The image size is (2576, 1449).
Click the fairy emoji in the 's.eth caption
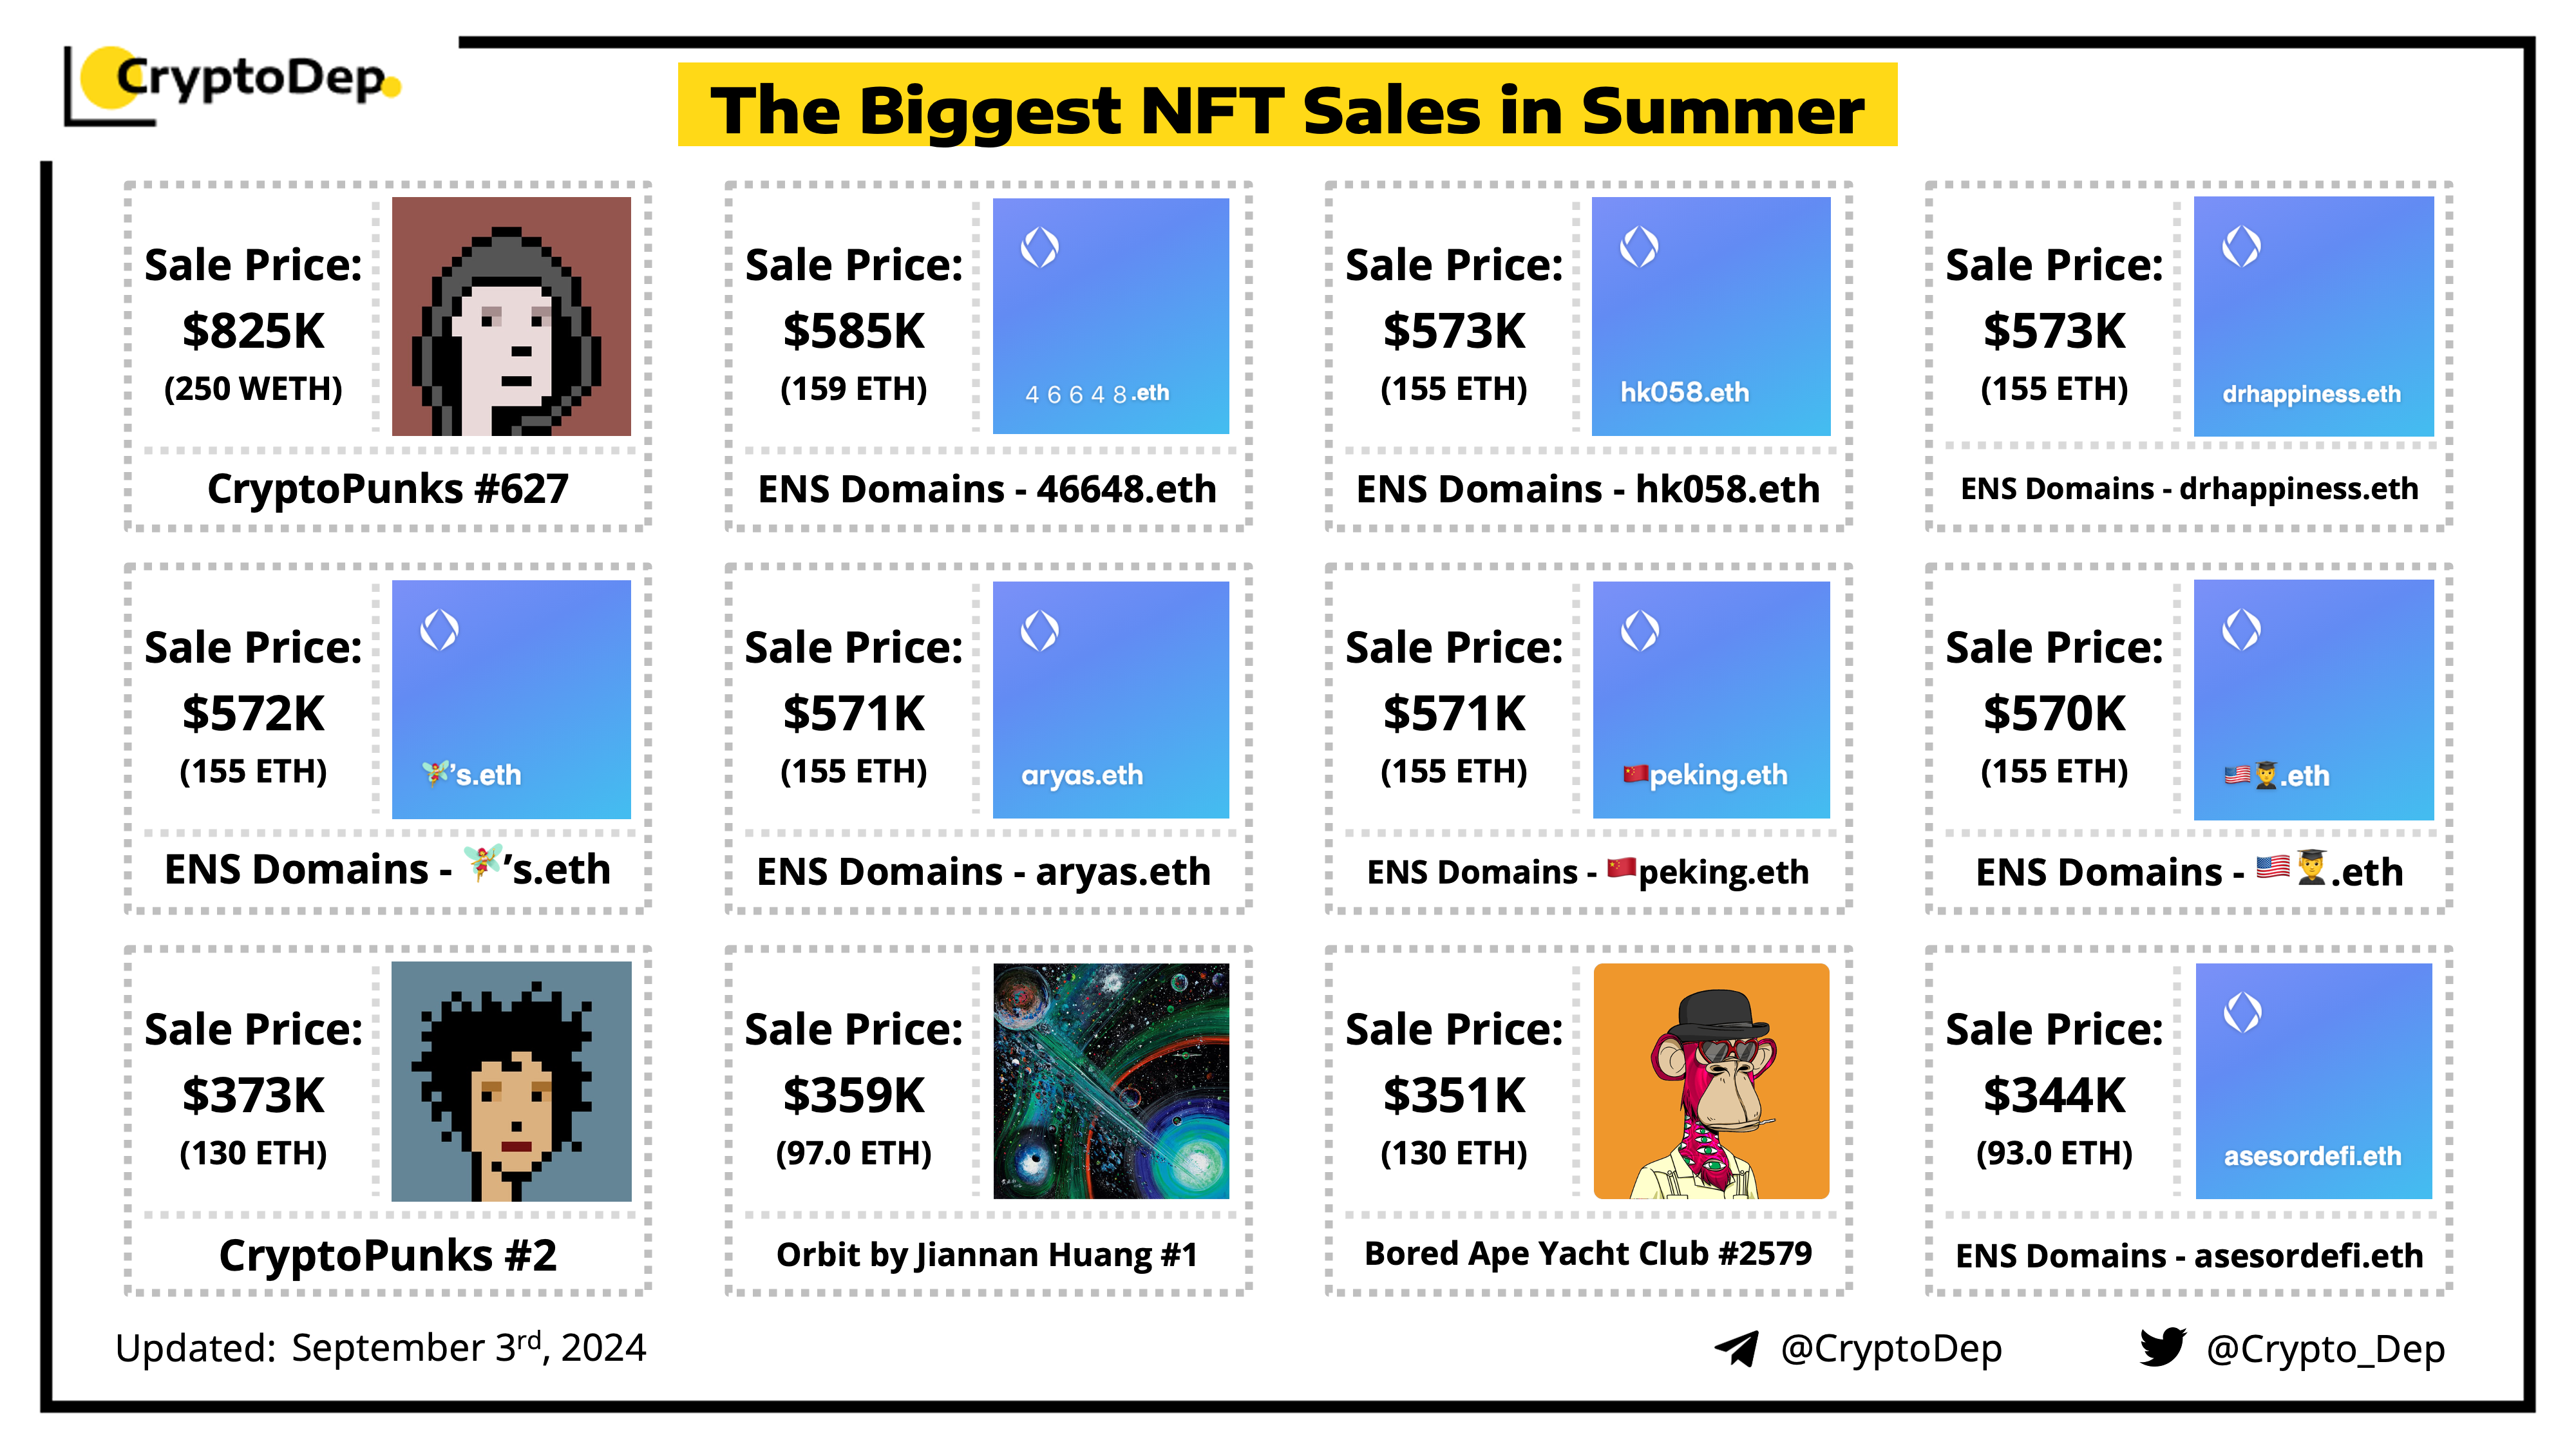coord(482,863)
